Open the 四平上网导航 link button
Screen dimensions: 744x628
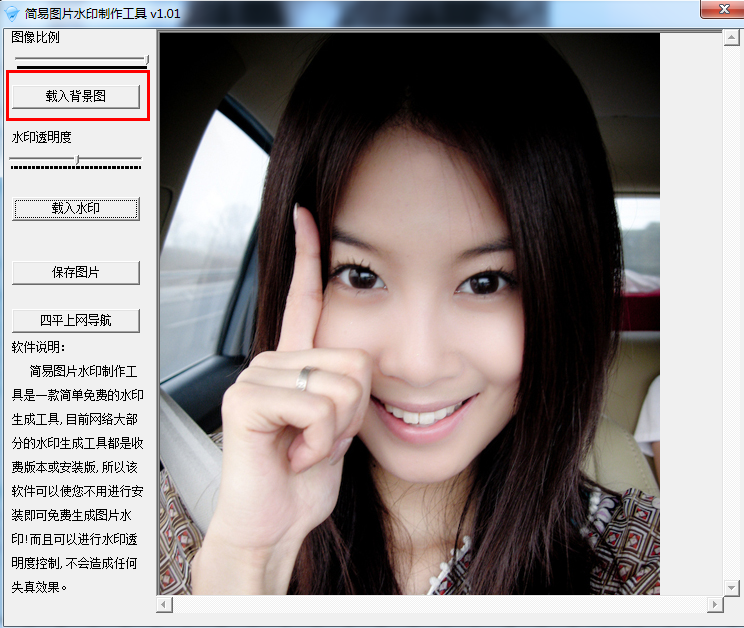[76, 321]
